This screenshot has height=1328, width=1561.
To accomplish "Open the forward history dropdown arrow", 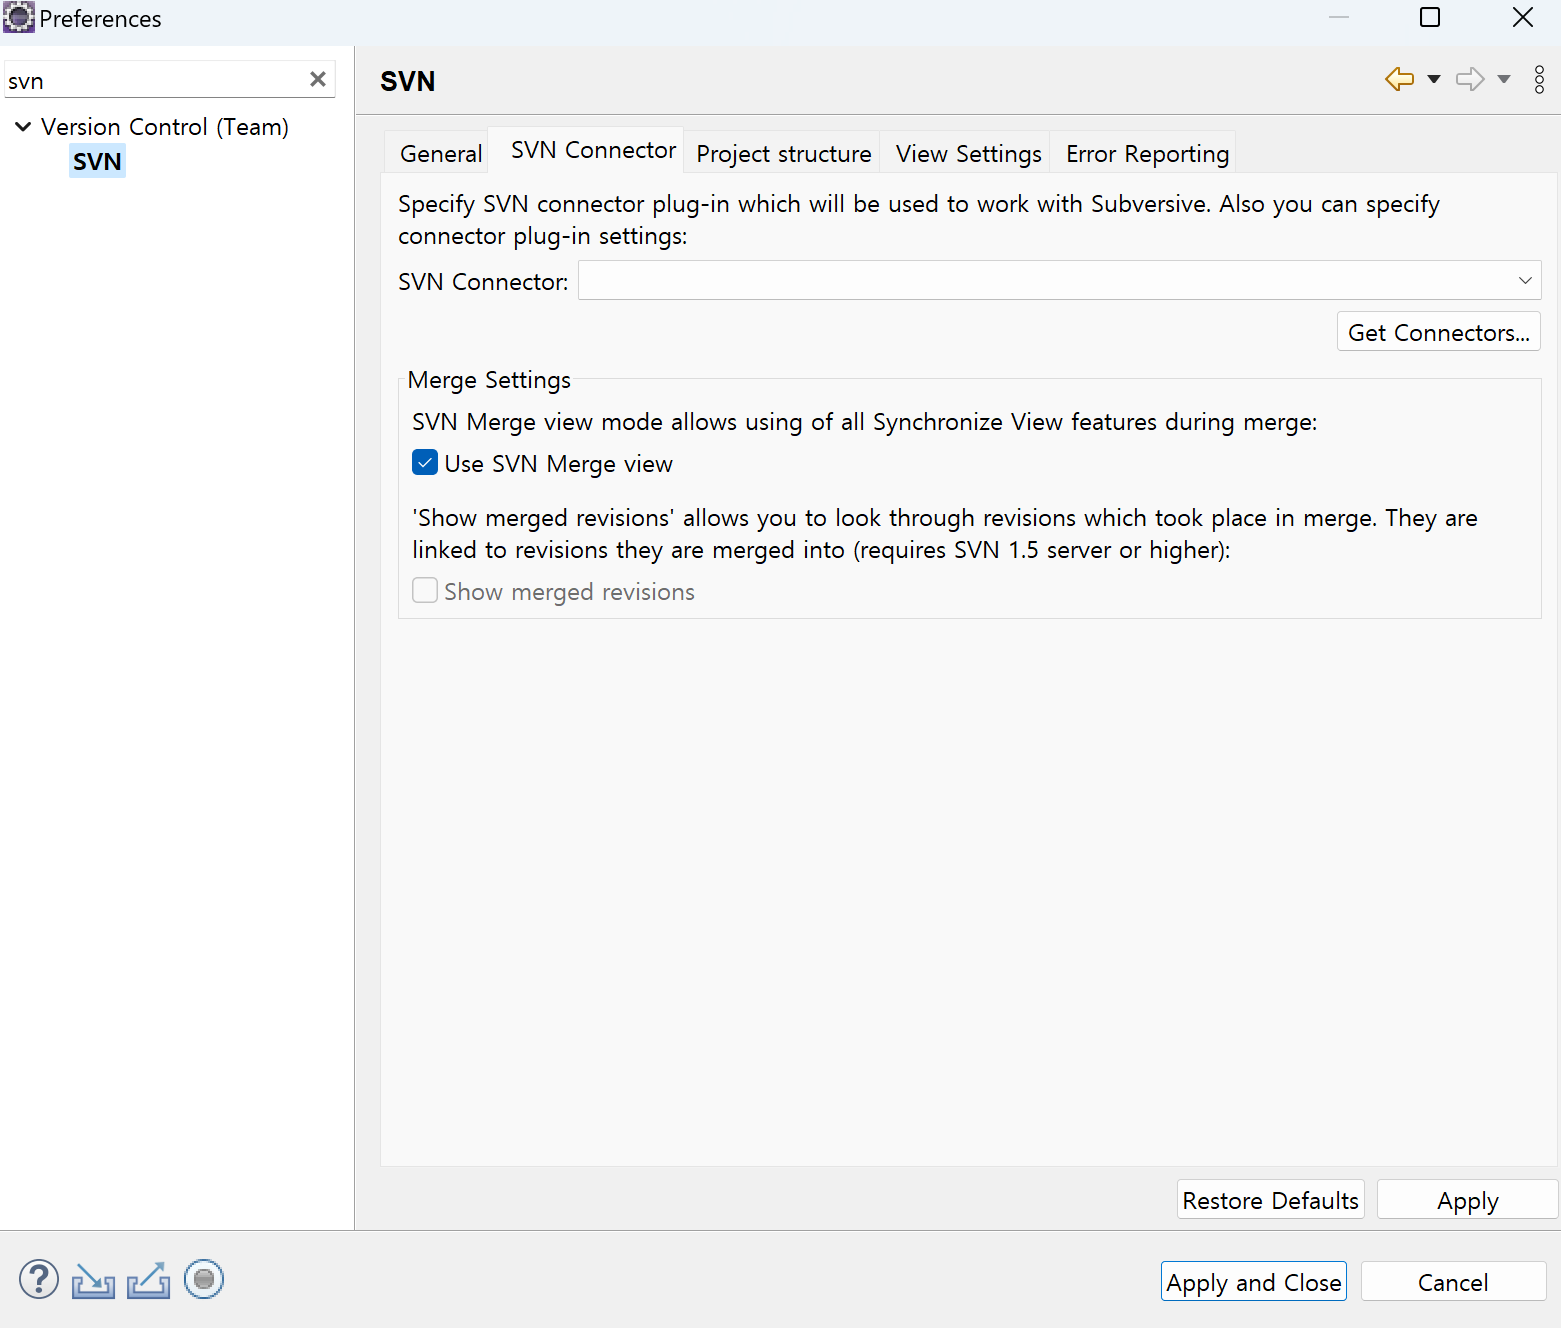I will 1503,79.
